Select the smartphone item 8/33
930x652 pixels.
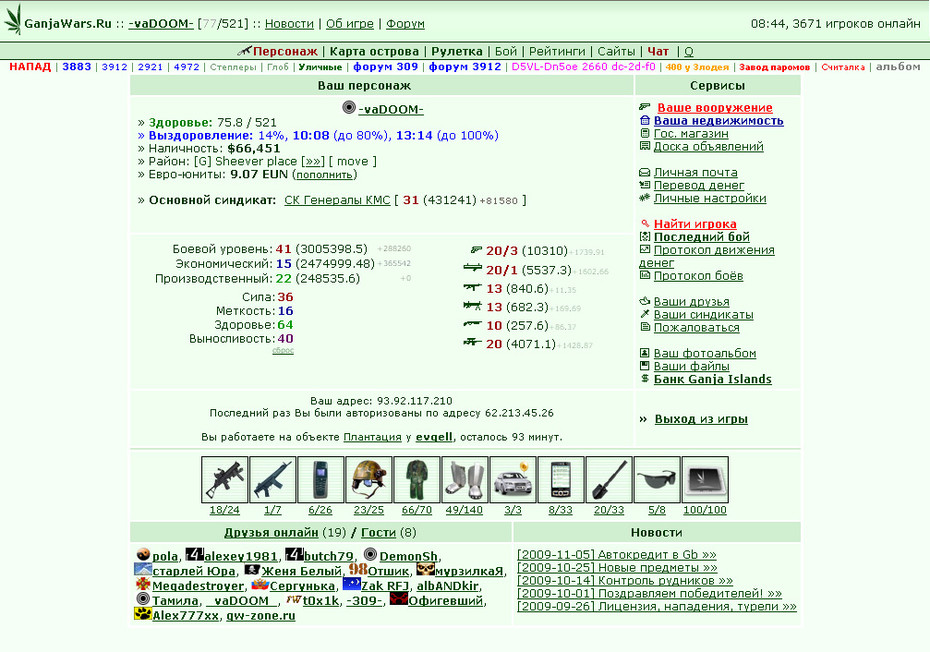(x=560, y=479)
